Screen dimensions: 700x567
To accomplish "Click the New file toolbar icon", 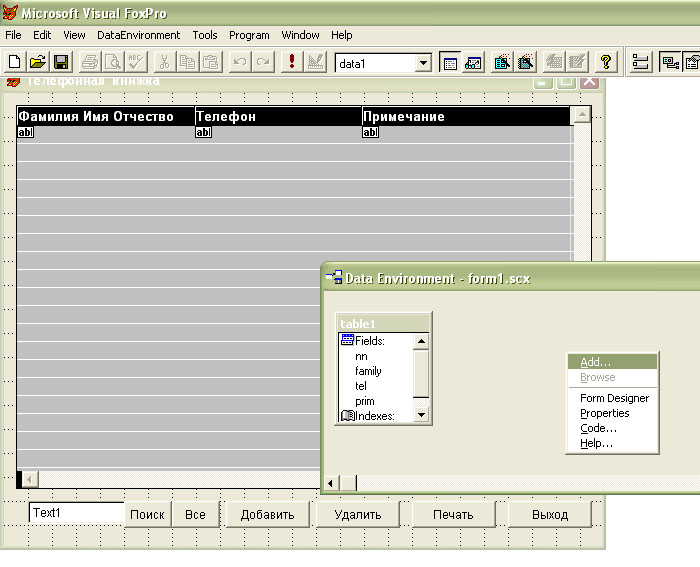I will (14, 62).
